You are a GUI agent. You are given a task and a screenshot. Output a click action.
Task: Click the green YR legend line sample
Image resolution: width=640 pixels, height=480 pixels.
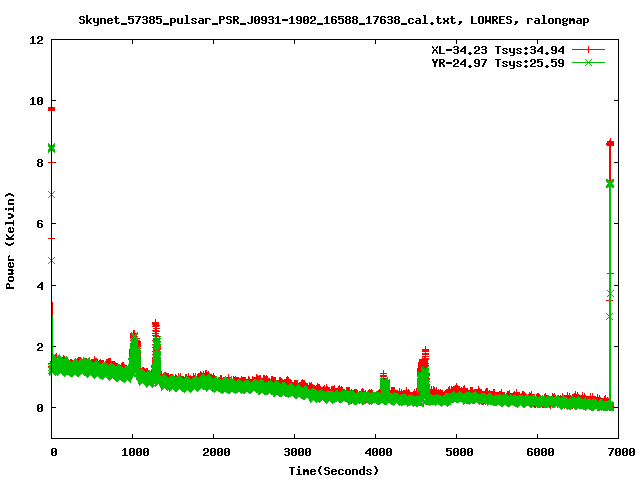click(588, 62)
